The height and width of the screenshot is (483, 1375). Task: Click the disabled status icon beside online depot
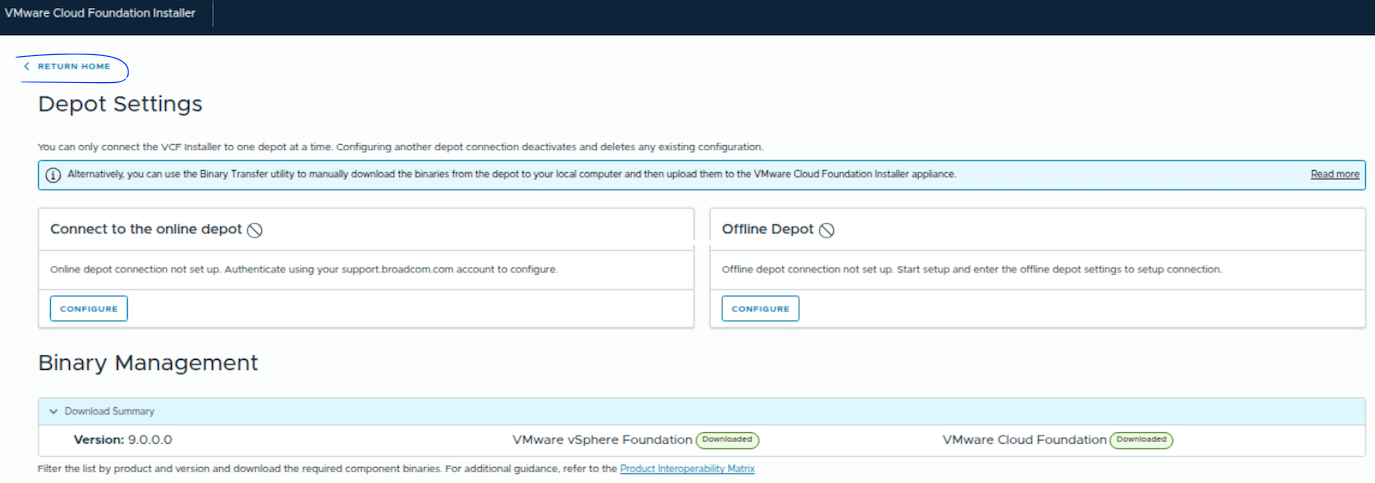tap(255, 230)
